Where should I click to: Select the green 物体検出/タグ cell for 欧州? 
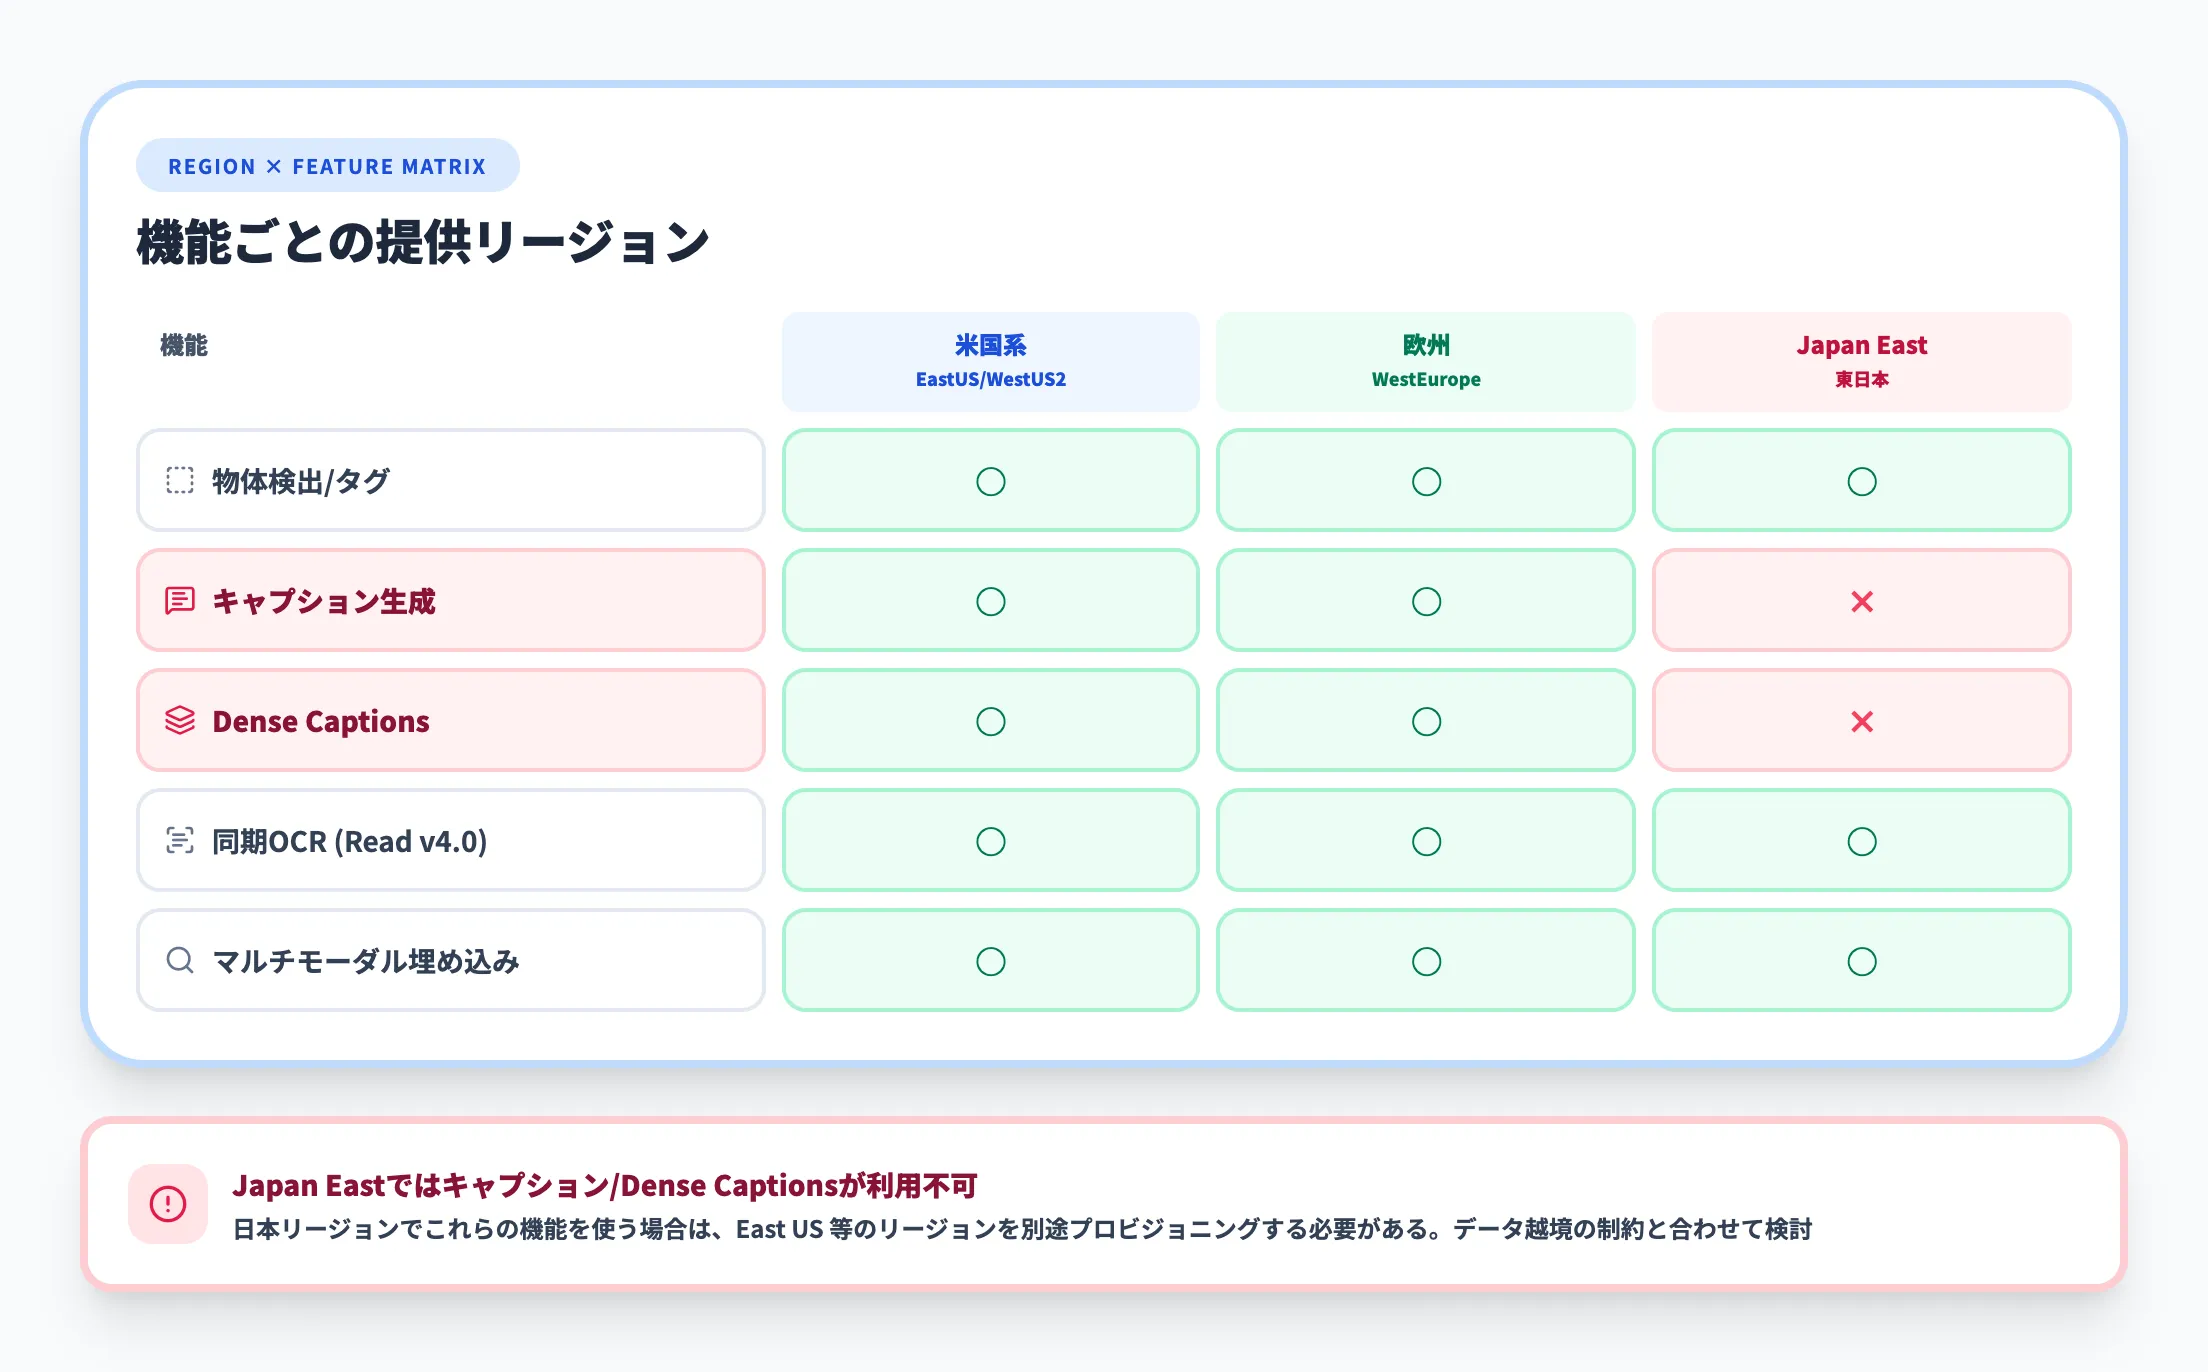(x=1425, y=481)
